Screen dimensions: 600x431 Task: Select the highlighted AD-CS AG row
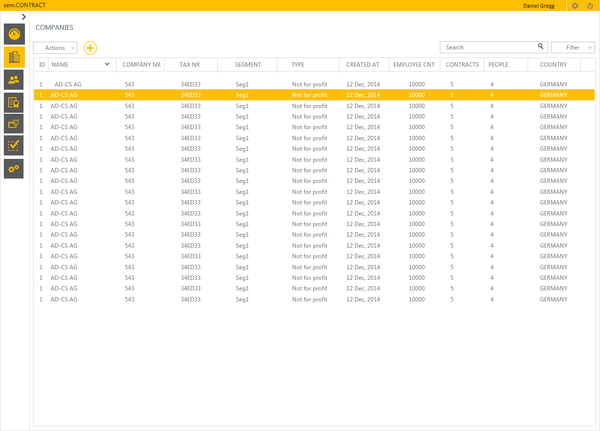coord(300,95)
